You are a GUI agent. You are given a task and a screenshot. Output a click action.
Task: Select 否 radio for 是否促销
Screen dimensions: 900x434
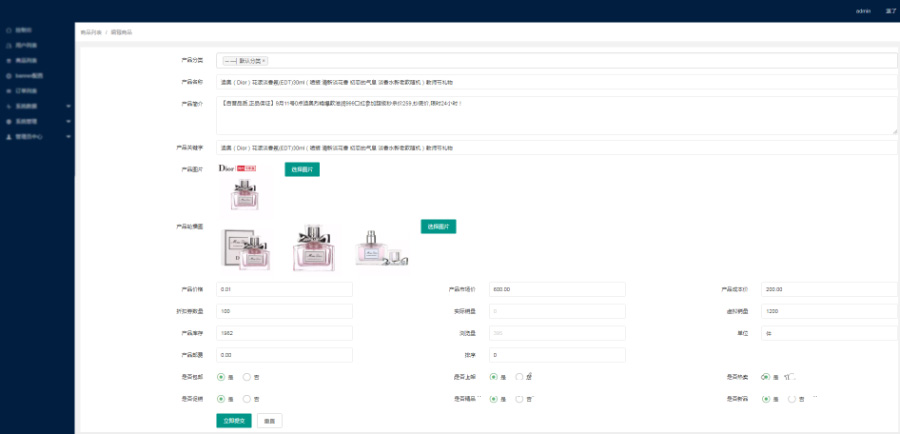(247, 398)
